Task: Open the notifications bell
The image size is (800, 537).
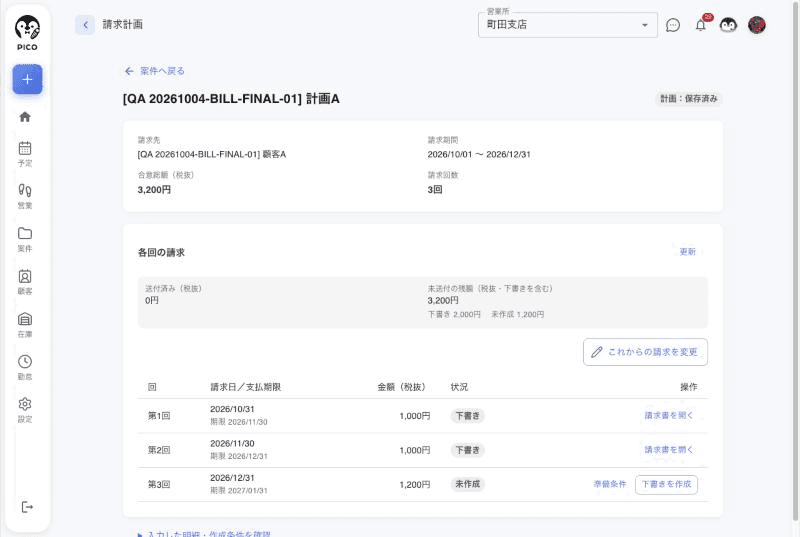Action: tap(701, 25)
